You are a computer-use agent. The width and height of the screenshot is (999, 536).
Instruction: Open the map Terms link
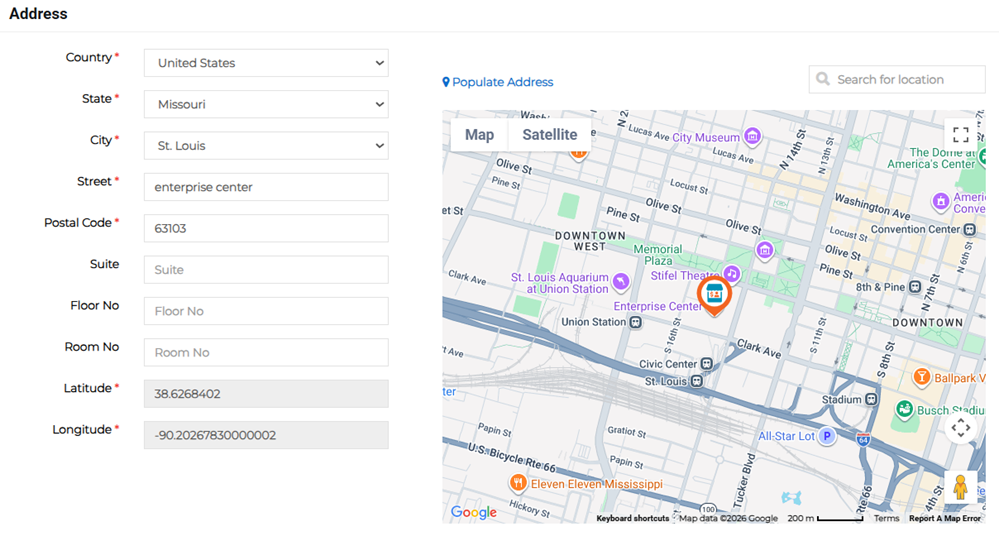[x=886, y=518]
